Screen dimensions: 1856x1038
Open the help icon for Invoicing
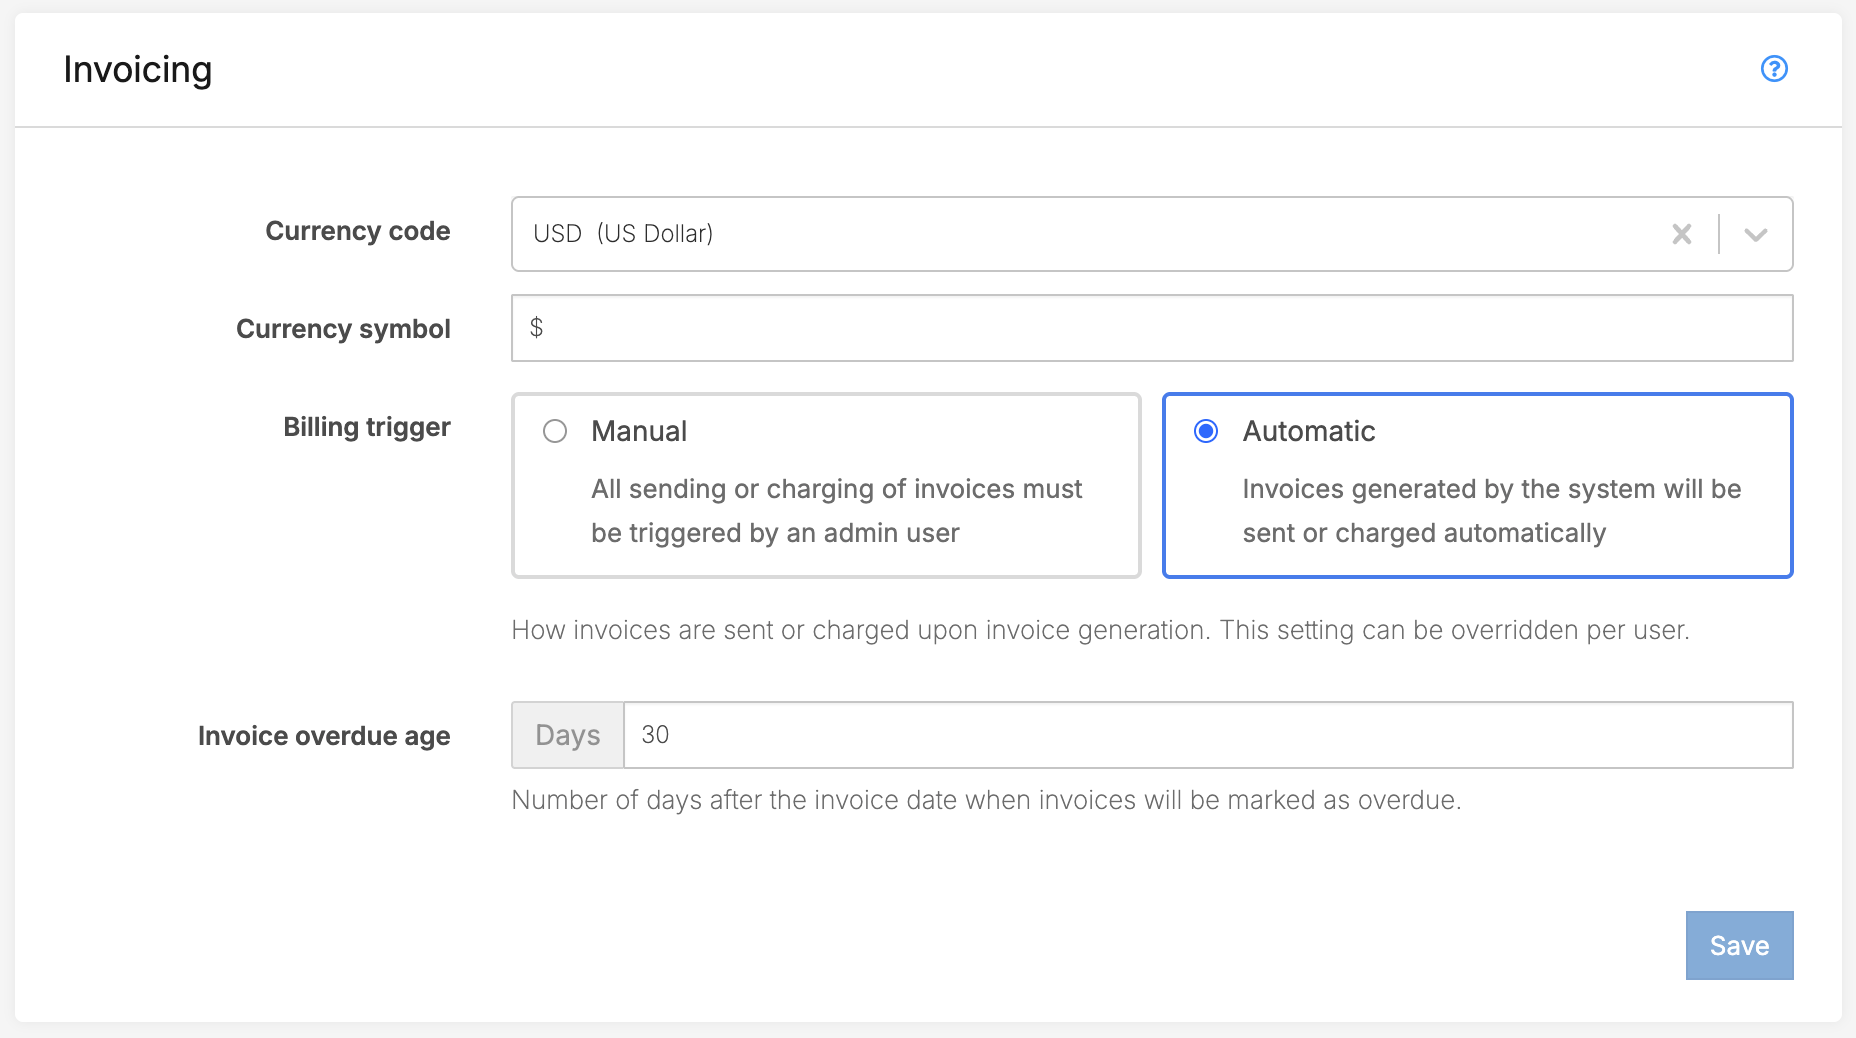tap(1774, 69)
